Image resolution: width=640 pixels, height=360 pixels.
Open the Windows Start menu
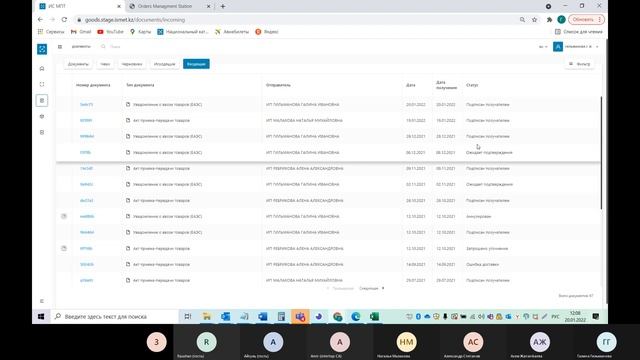point(41,316)
